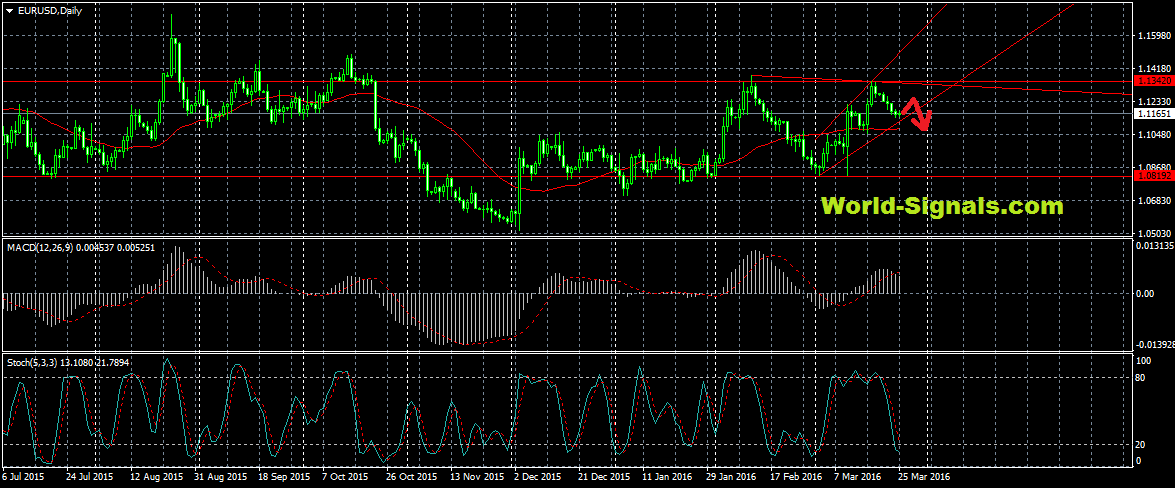Click the red 1.13420 price tag
Viewport: 1175px width, 488px height.
pos(1153,80)
